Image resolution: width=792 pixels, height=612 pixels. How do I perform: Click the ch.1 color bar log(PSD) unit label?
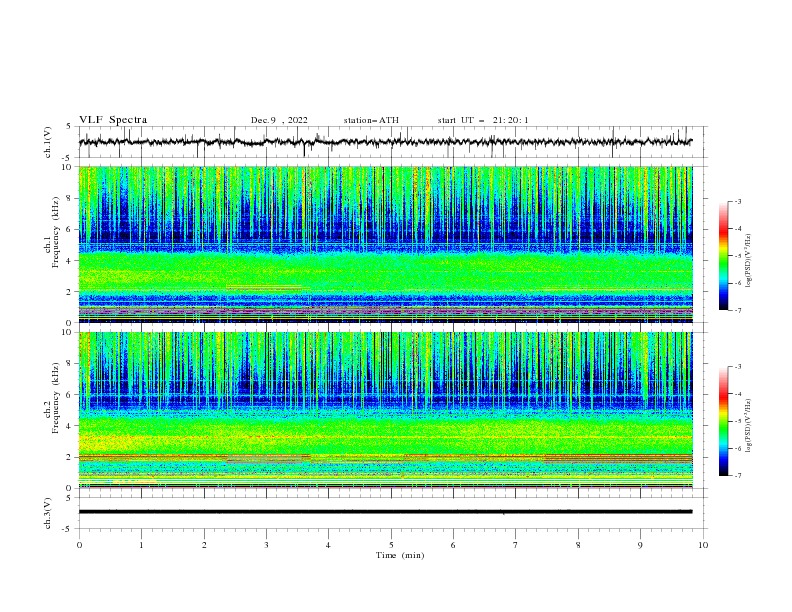point(749,261)
